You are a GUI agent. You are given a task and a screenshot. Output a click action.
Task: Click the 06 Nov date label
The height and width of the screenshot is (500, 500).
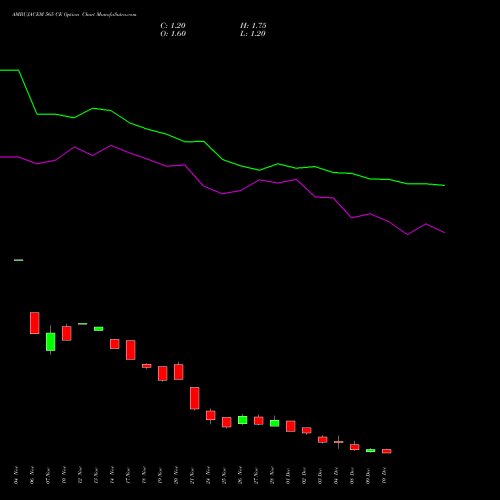(32, 475)
